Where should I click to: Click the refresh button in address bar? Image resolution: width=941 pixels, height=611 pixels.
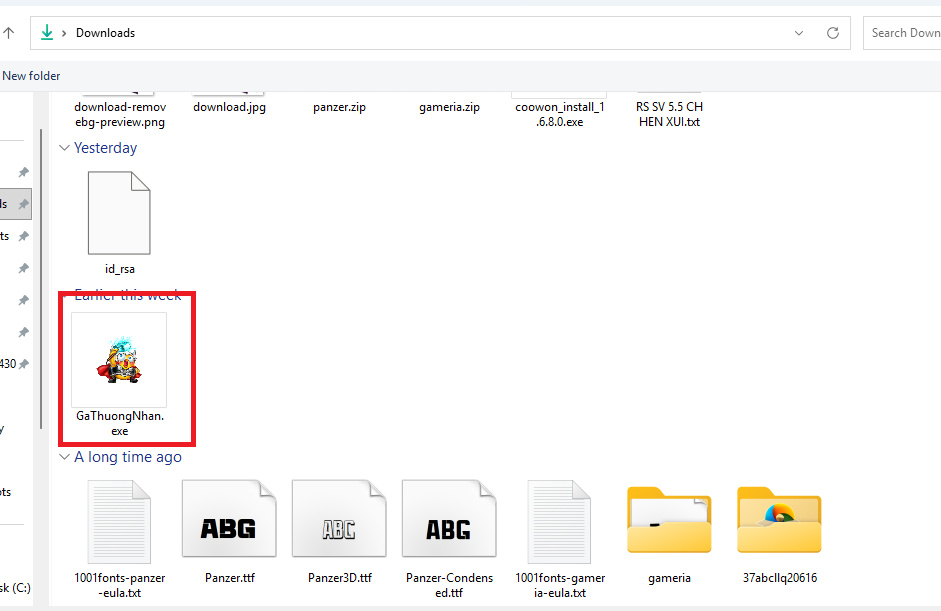[x=832, y=33]
